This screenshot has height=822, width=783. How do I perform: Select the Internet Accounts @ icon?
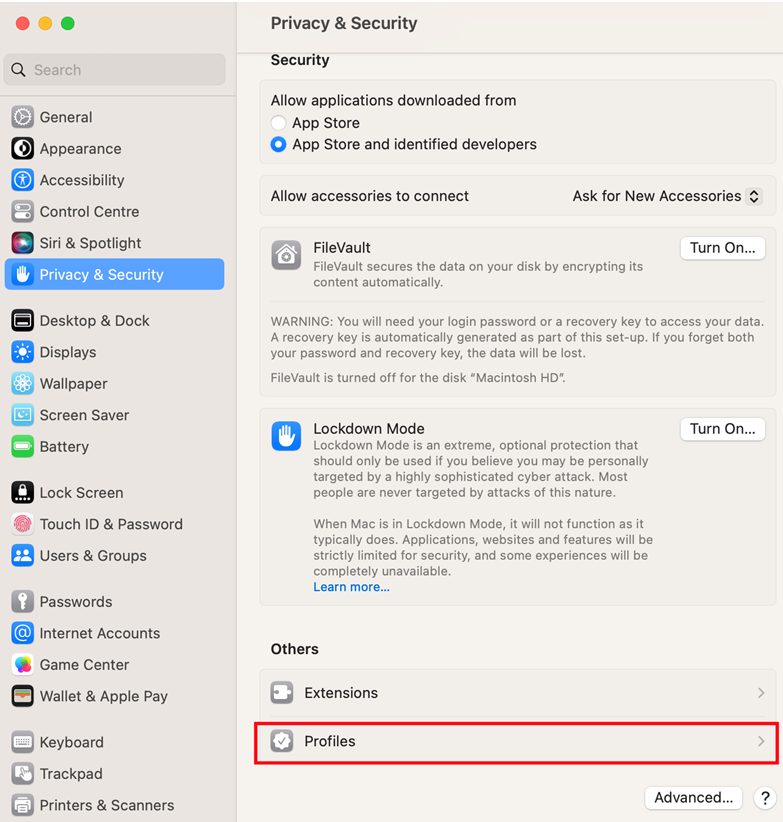pyautogui.click(x=23, y=633)
